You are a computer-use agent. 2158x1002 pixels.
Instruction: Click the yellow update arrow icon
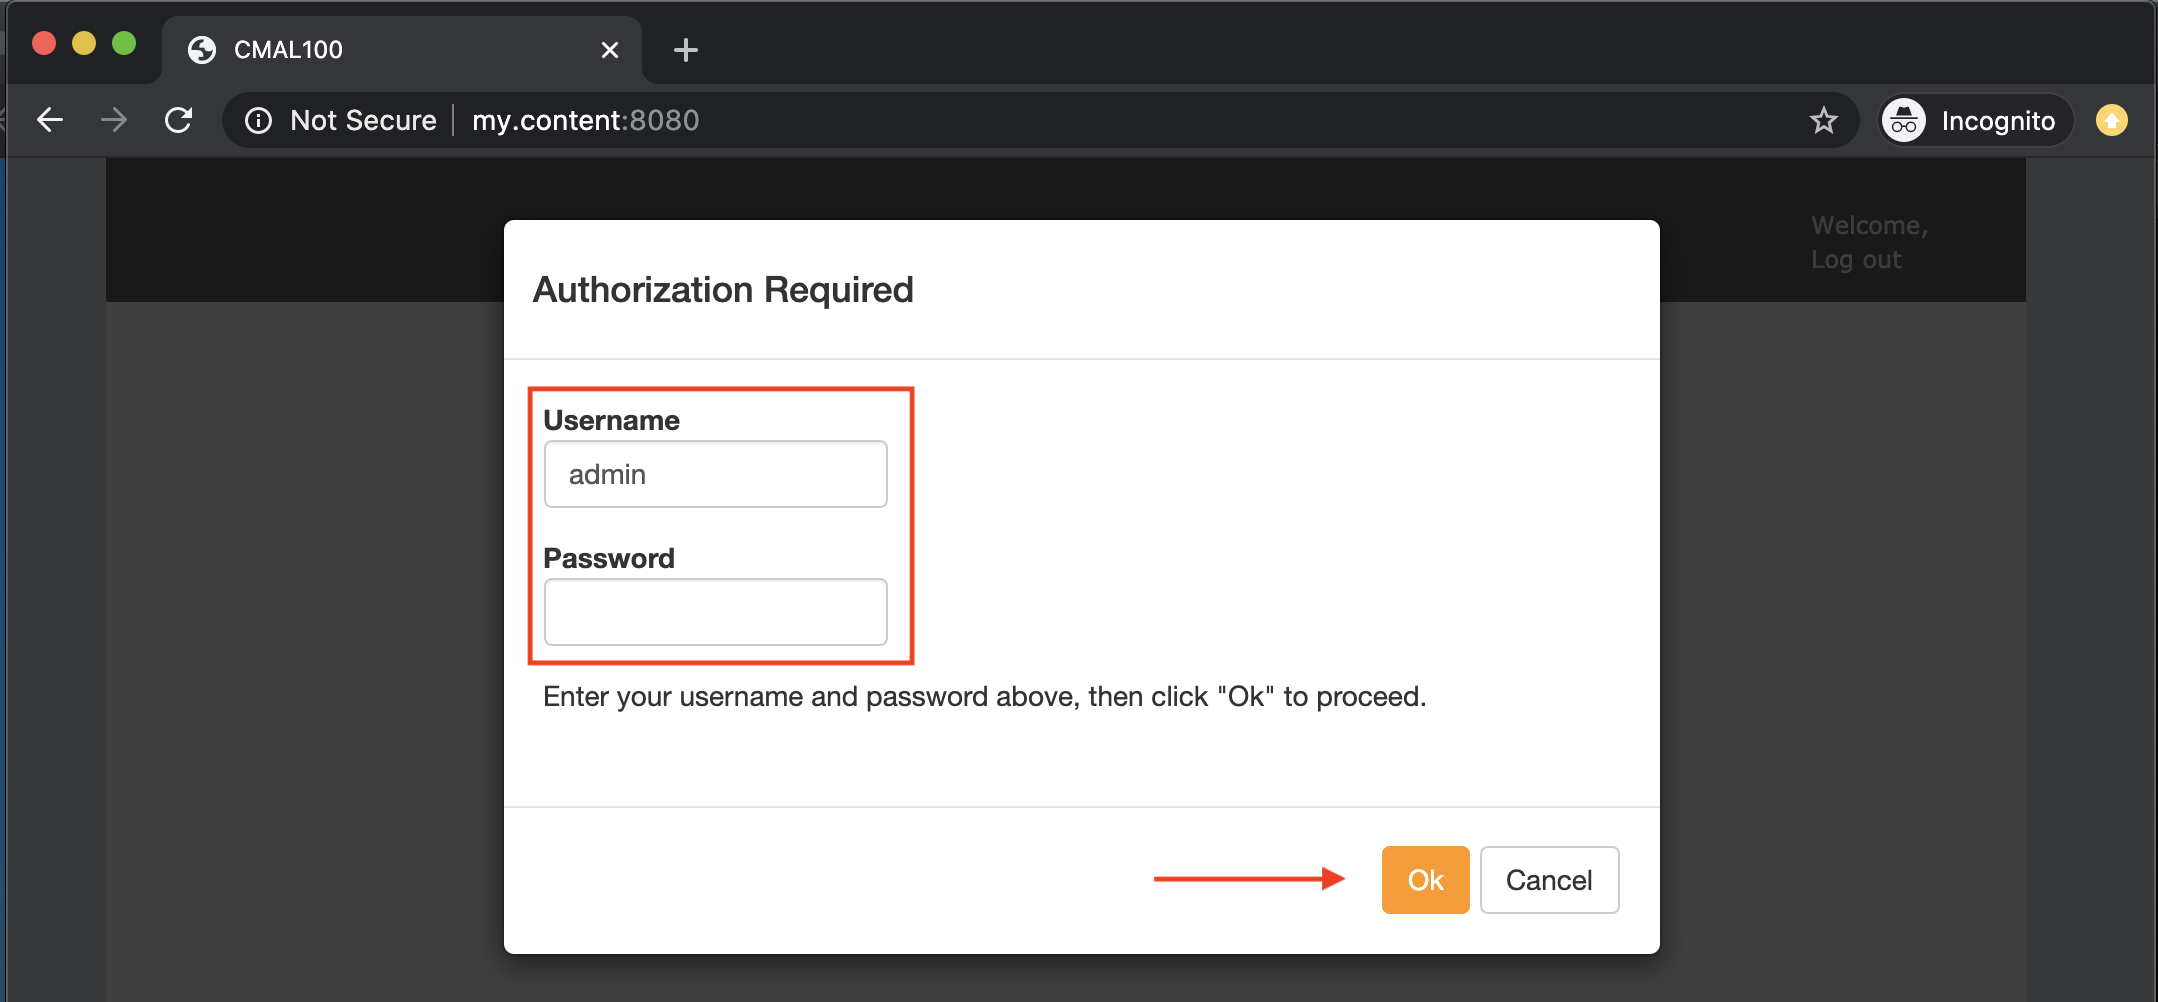pyautogui.click(x=2111, y=121)
